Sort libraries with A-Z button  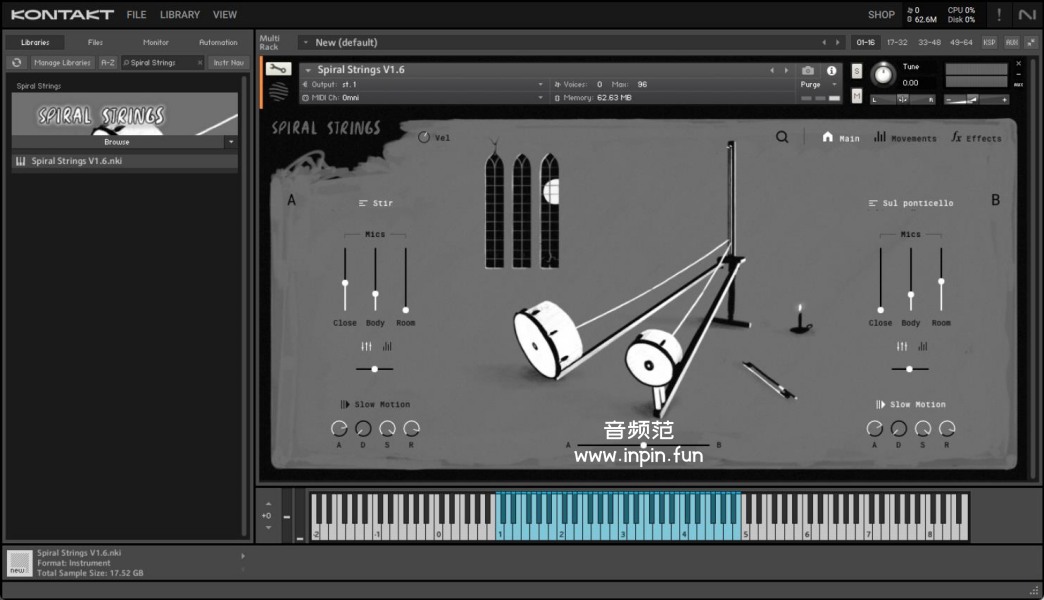(108, 63)
